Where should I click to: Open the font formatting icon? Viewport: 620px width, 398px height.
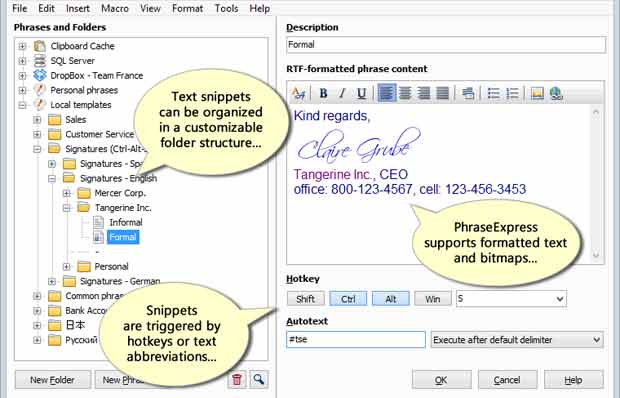[x=298, y=93]
